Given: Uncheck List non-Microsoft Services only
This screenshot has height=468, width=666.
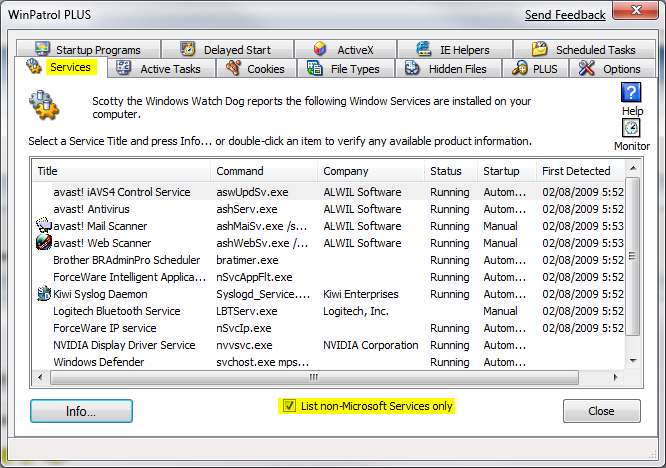Looking at the screenshot, I should tap(290, 406).
